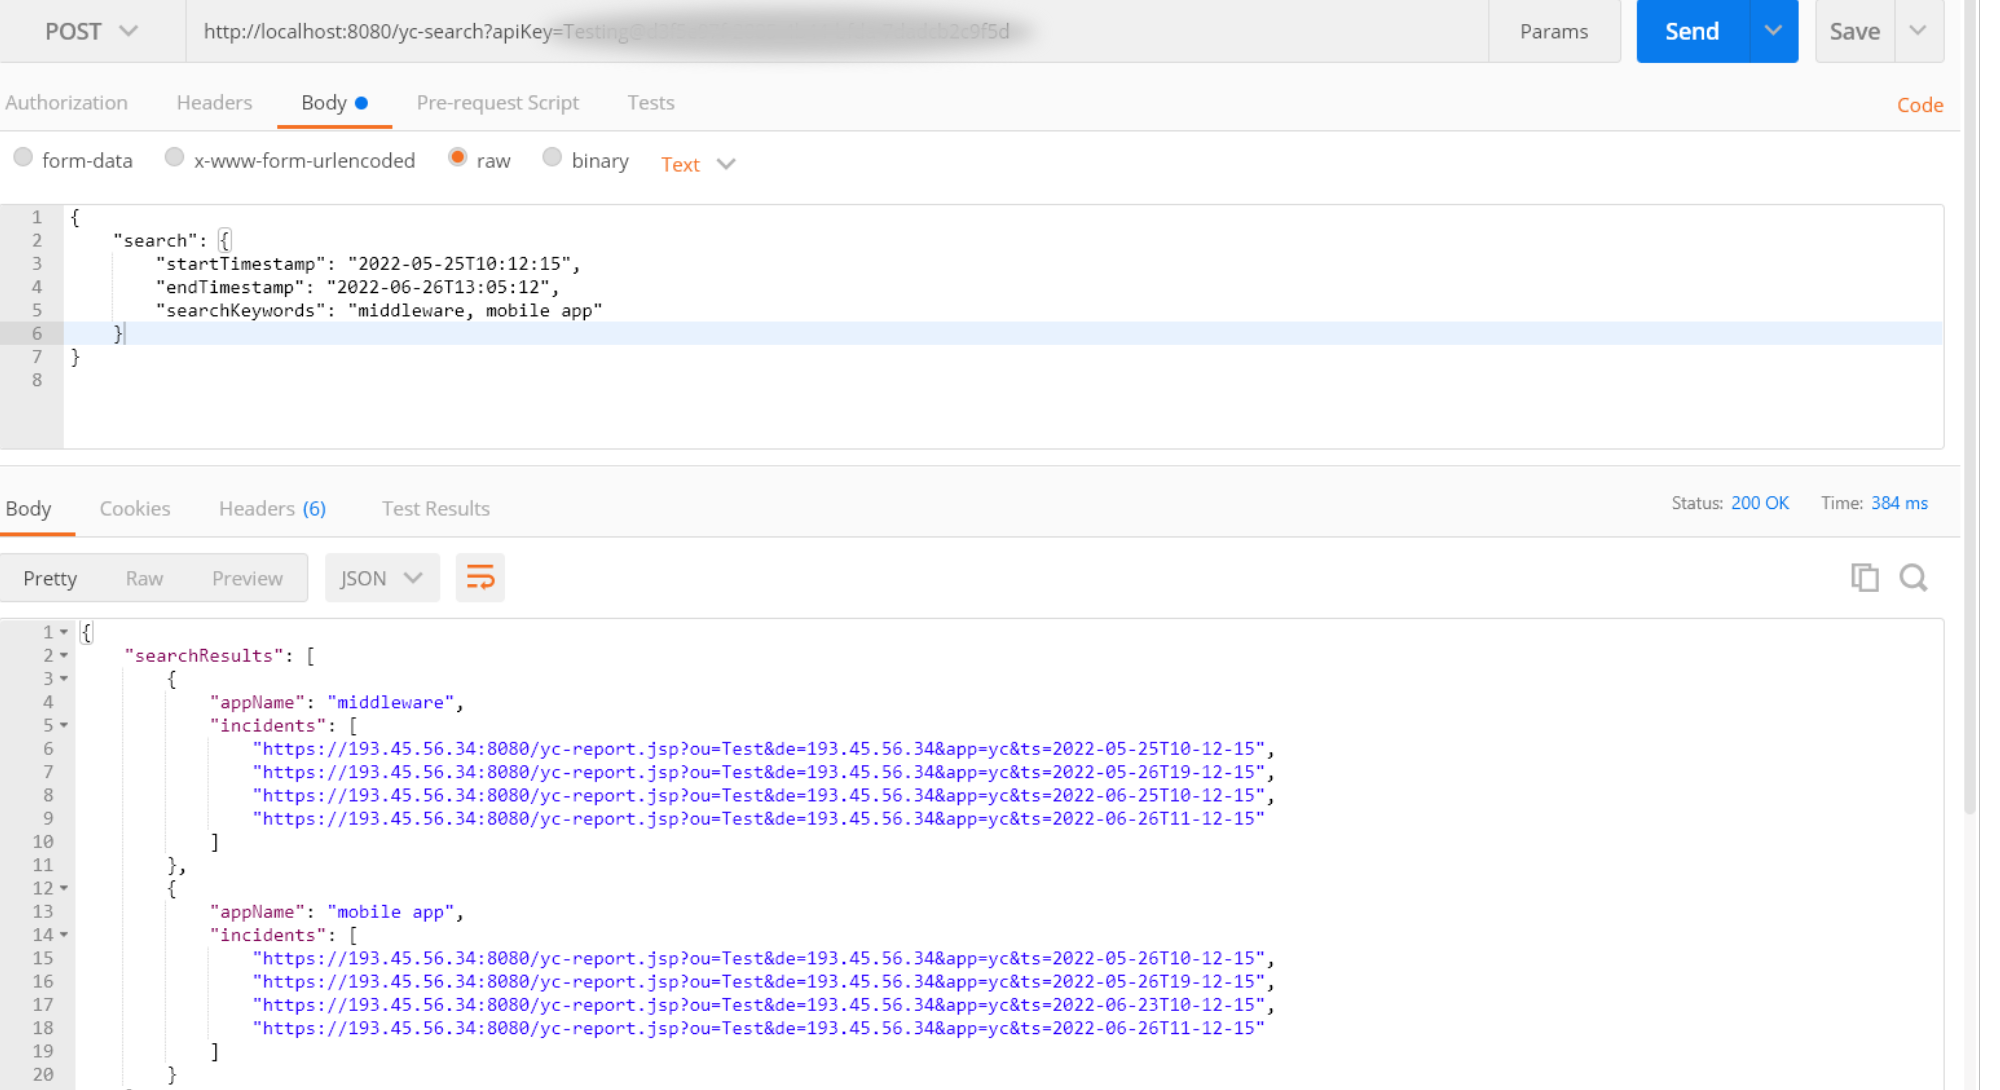Click the blue Send button
2000x1090 pixels.
[1691, 31]
